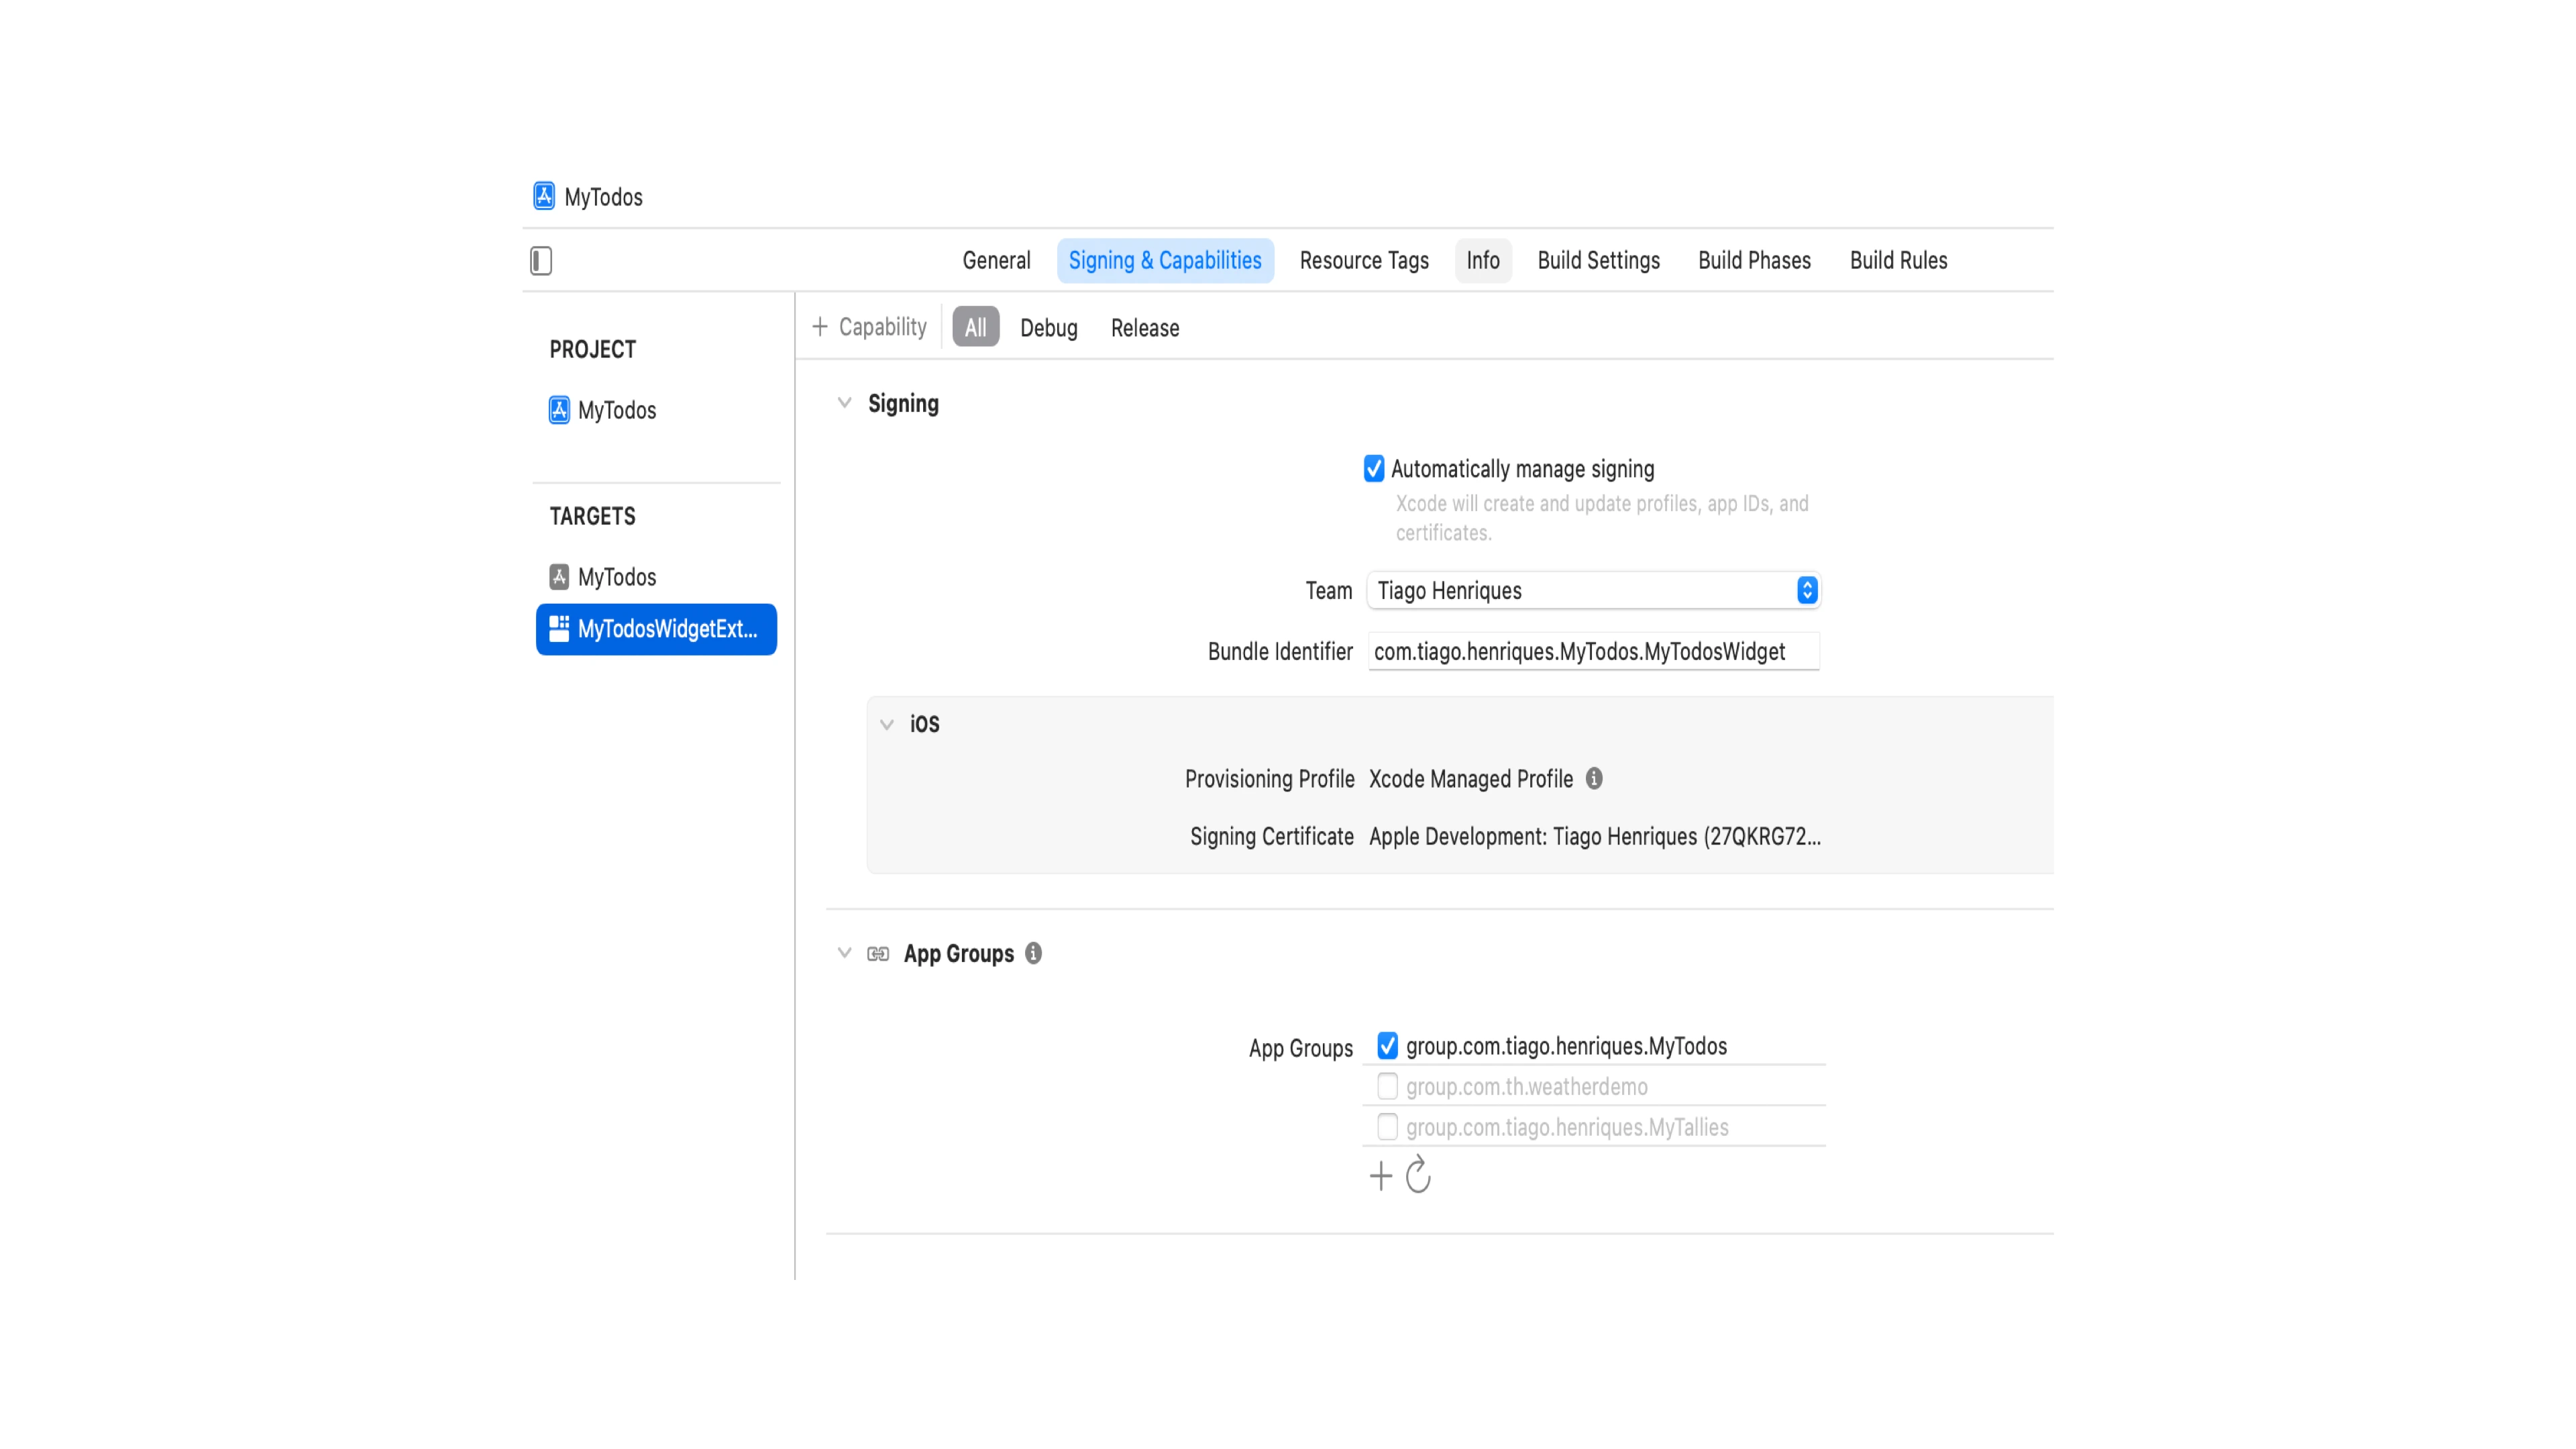Viewport: 2576px width, 1449px height.
Task: Click 'group.com.th.weatherdemo' label
Action: (x=1526, y=1087)
